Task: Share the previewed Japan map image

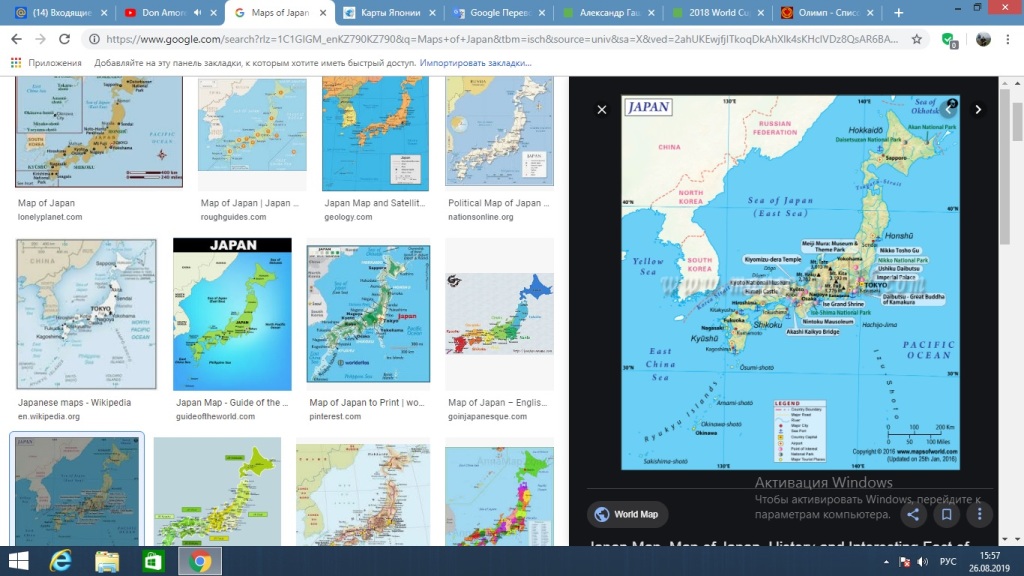Action: pyautogui.click(x=913, y=515)
